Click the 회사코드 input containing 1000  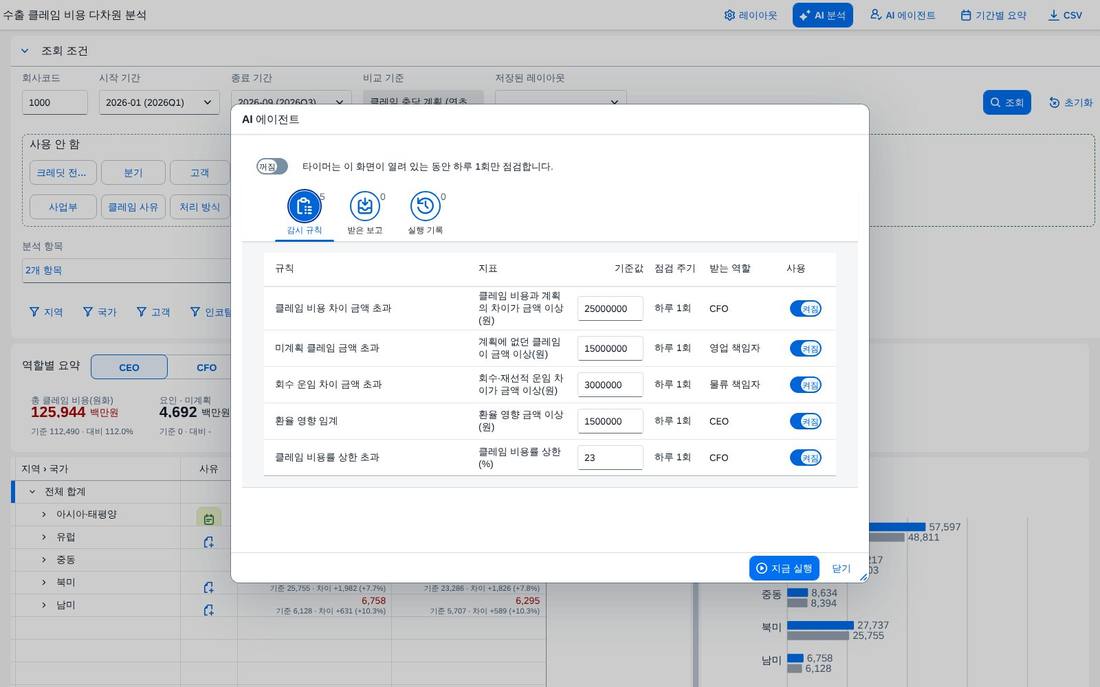(x=55, y=102)
